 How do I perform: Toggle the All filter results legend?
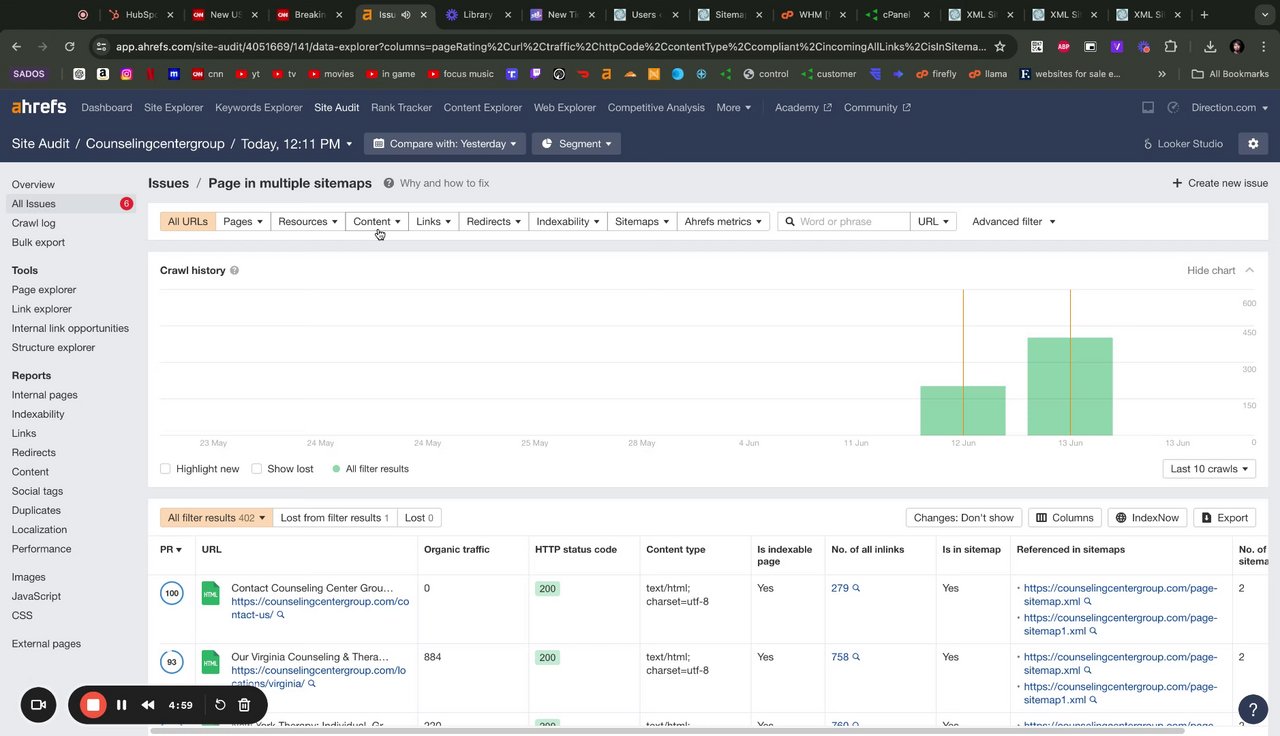tap(370, 469)
